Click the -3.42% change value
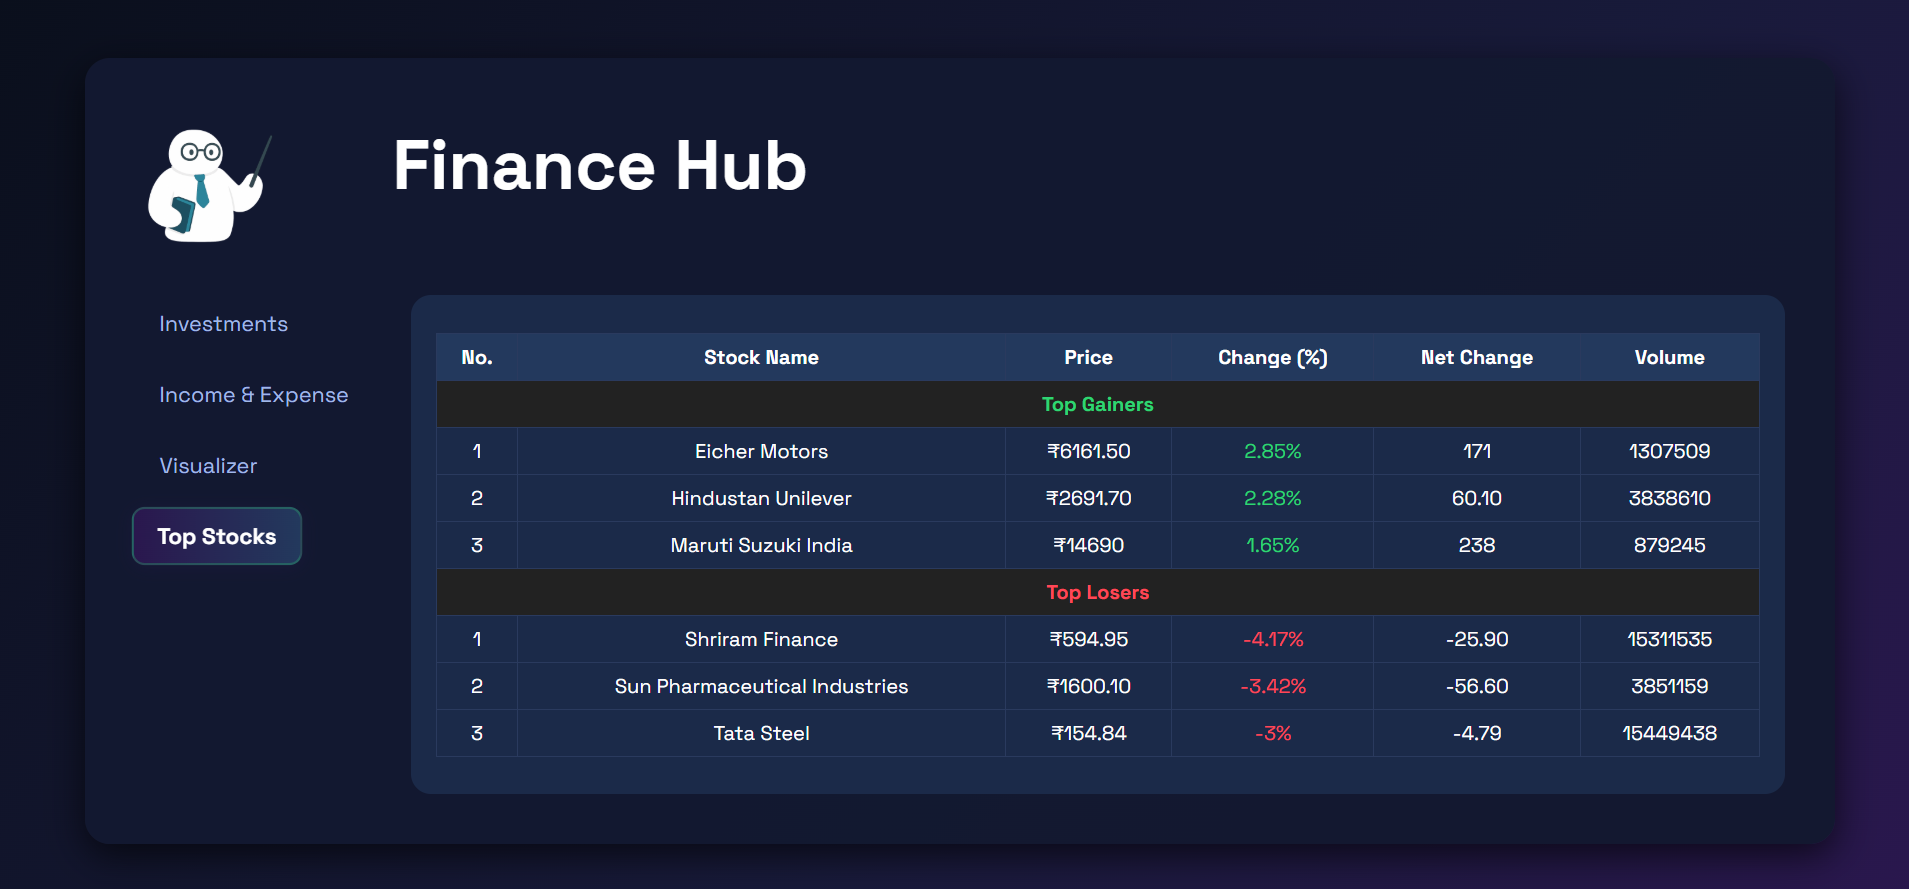The image size is (1909, 889). 1272,686
